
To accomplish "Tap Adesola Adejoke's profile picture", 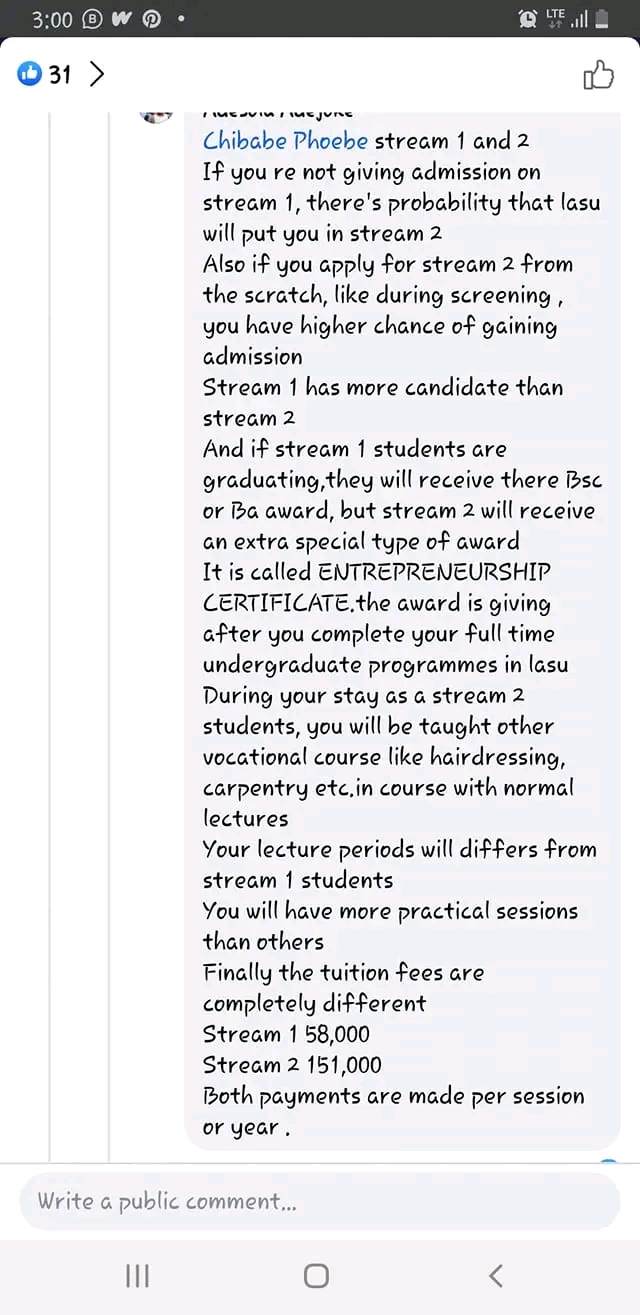I will [x=156, y=113].
